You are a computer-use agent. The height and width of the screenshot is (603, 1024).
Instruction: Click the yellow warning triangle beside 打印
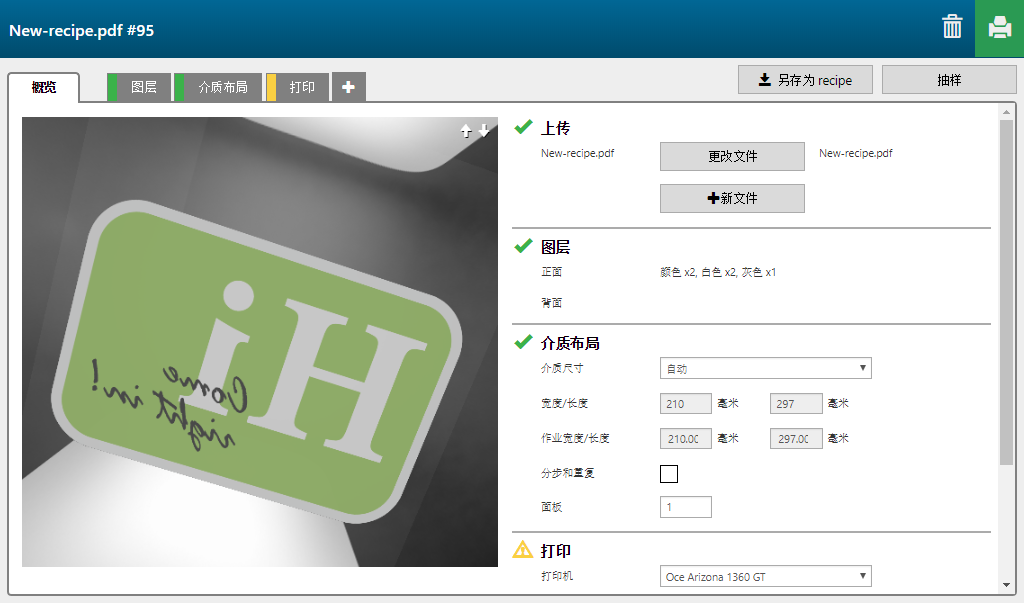[x=523, y=549]
